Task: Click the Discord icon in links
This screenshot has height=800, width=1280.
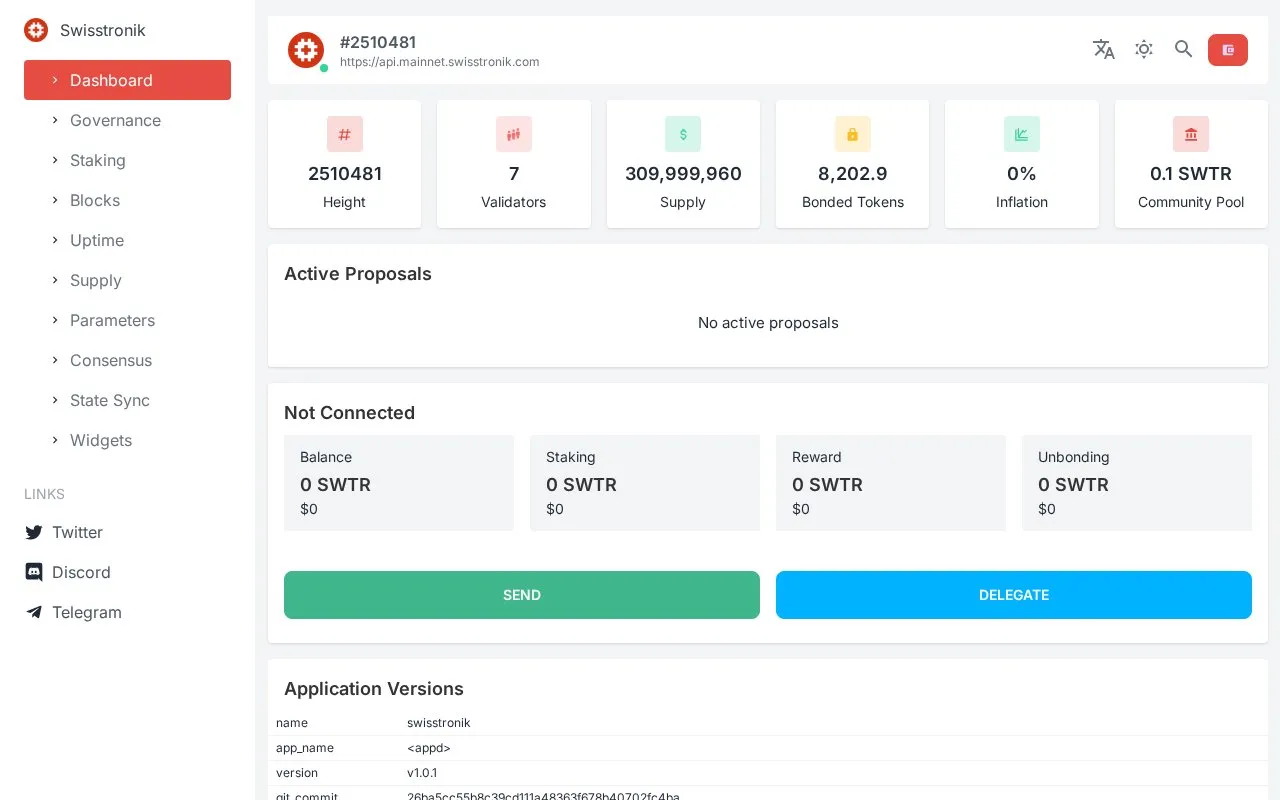Action: coord(34,572)
